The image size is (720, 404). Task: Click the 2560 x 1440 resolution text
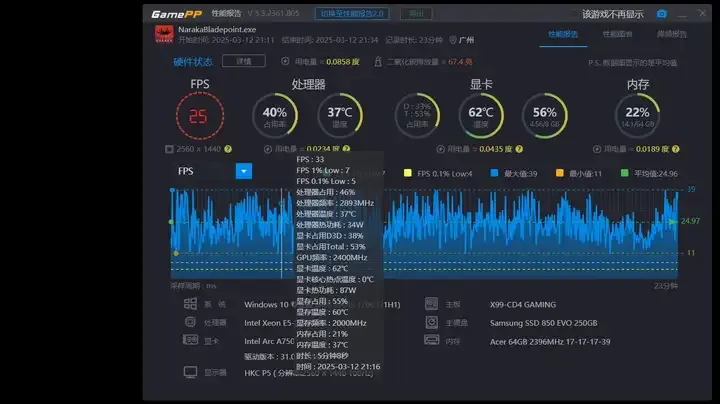198,149
